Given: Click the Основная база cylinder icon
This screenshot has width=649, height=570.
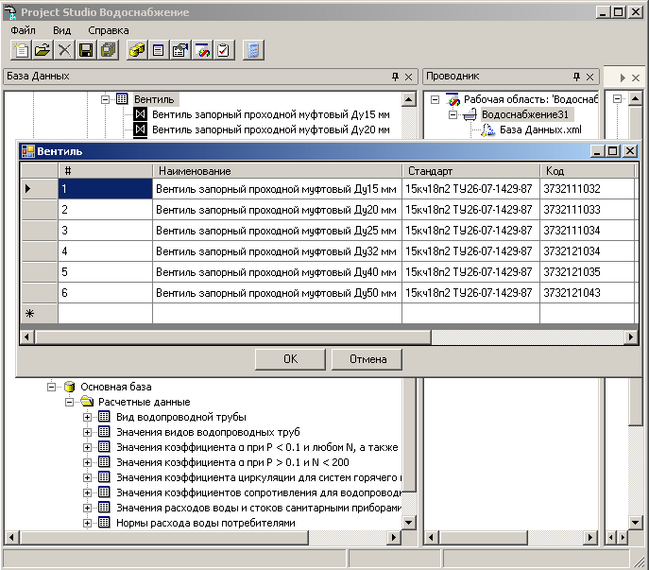Looking at the screenshot, I should 70,387.
